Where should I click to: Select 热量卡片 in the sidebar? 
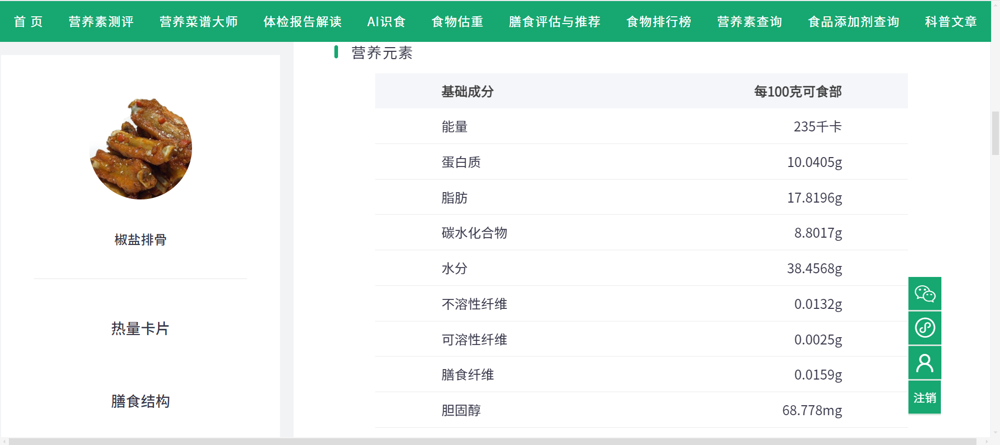point(140,328)
